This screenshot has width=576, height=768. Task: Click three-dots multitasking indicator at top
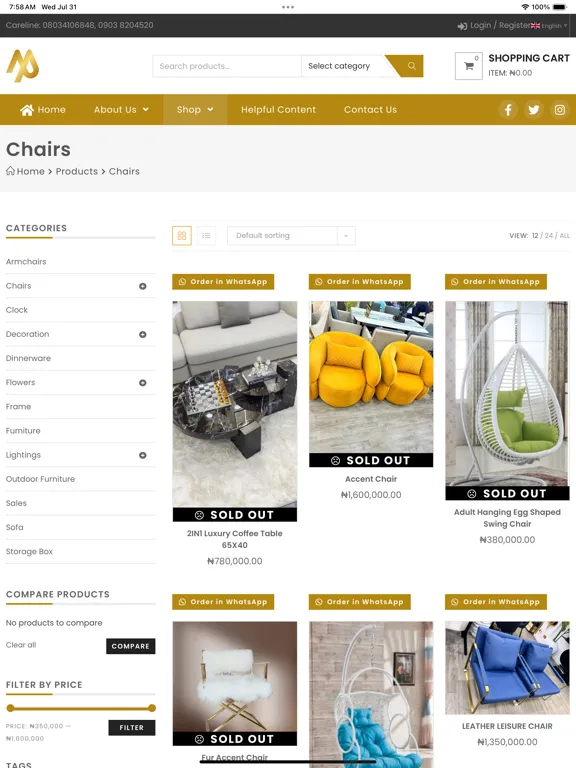pyautogui.click(x=288, y=7)
